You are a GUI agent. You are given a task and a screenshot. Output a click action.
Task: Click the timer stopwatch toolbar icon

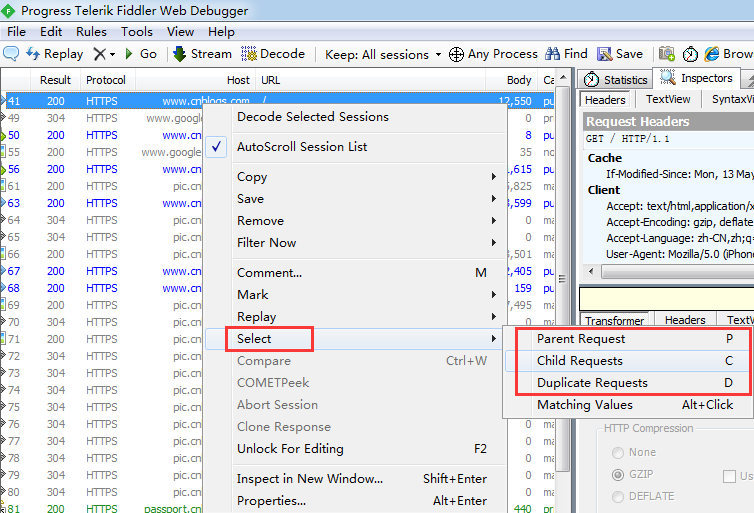pyautogui.click(x=691, y=54)
